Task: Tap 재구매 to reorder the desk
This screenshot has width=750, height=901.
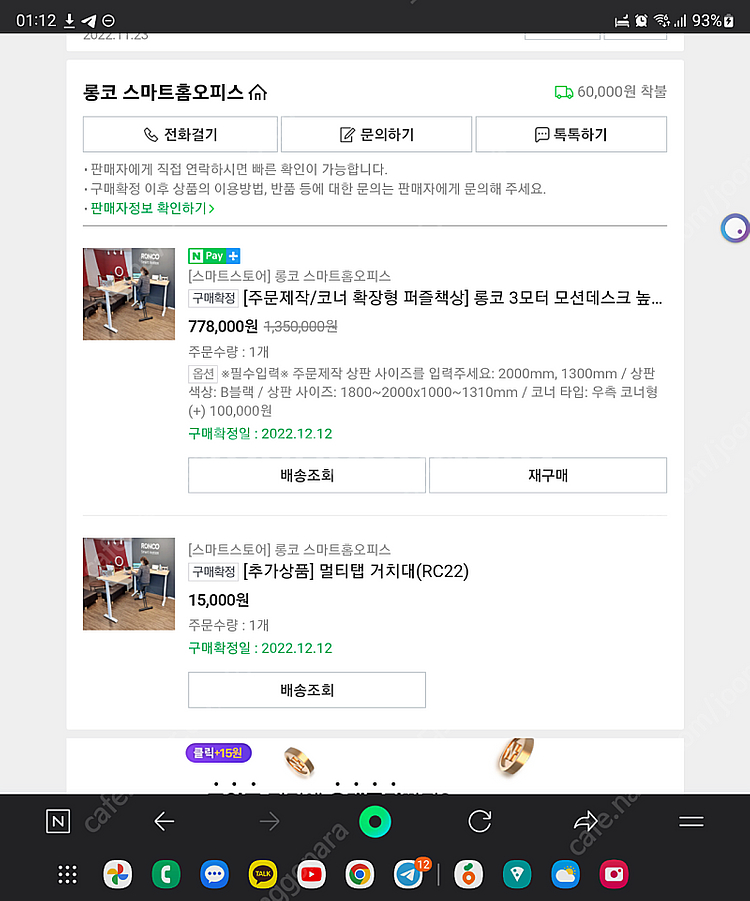Action: point(548,475)
